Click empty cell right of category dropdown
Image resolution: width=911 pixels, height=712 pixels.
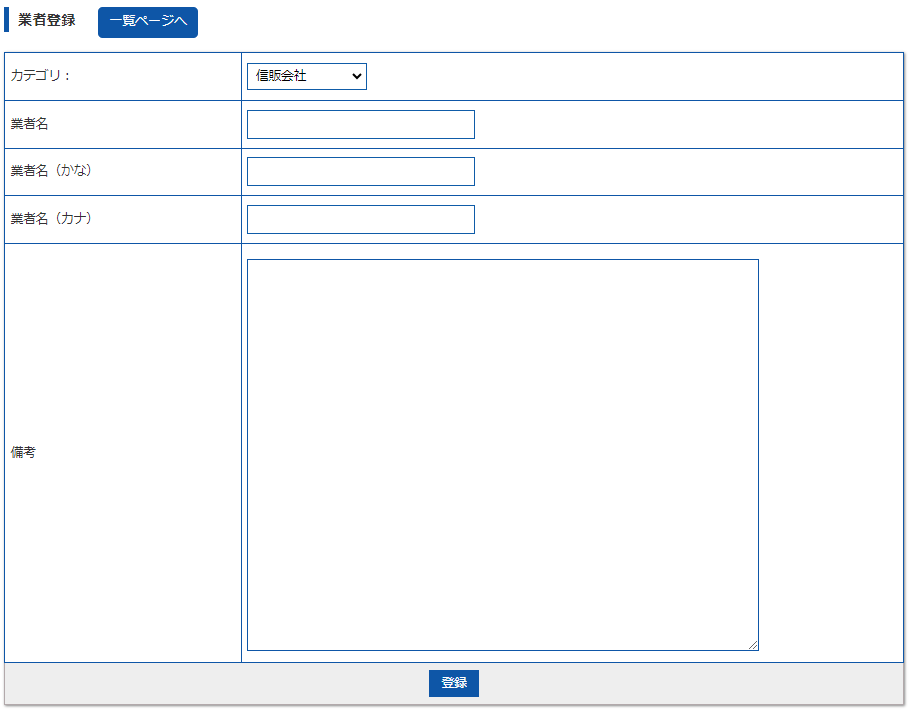[630, 76]
